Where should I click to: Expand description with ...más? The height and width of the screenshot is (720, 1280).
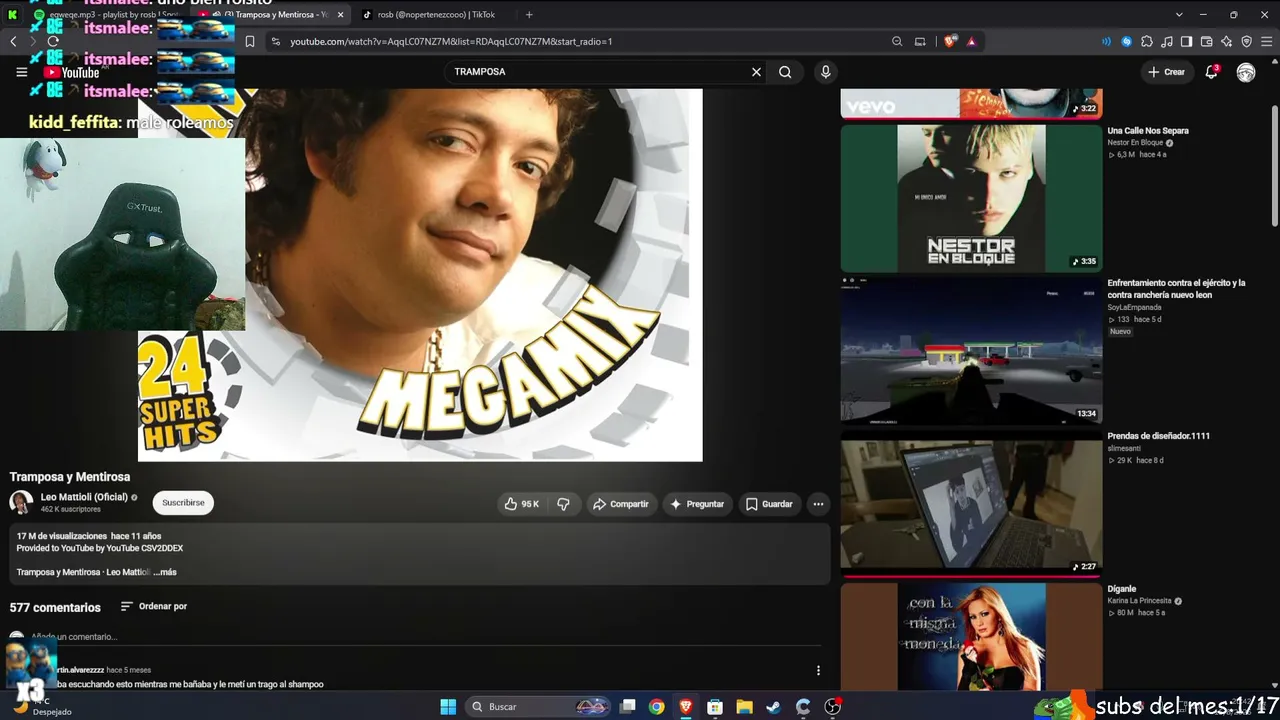pos(165,572)
